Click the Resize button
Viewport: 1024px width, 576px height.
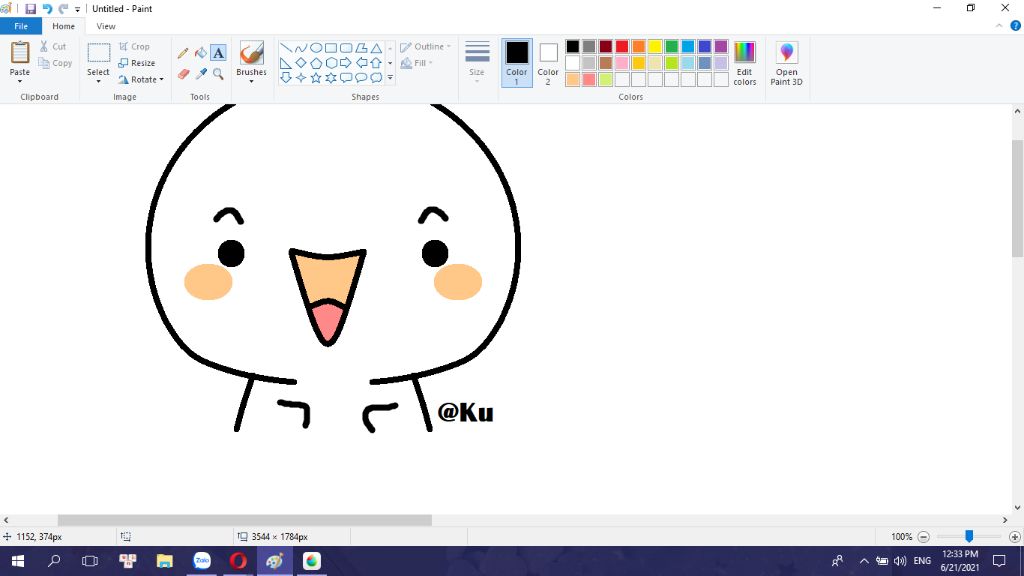[x=136, y=63]
